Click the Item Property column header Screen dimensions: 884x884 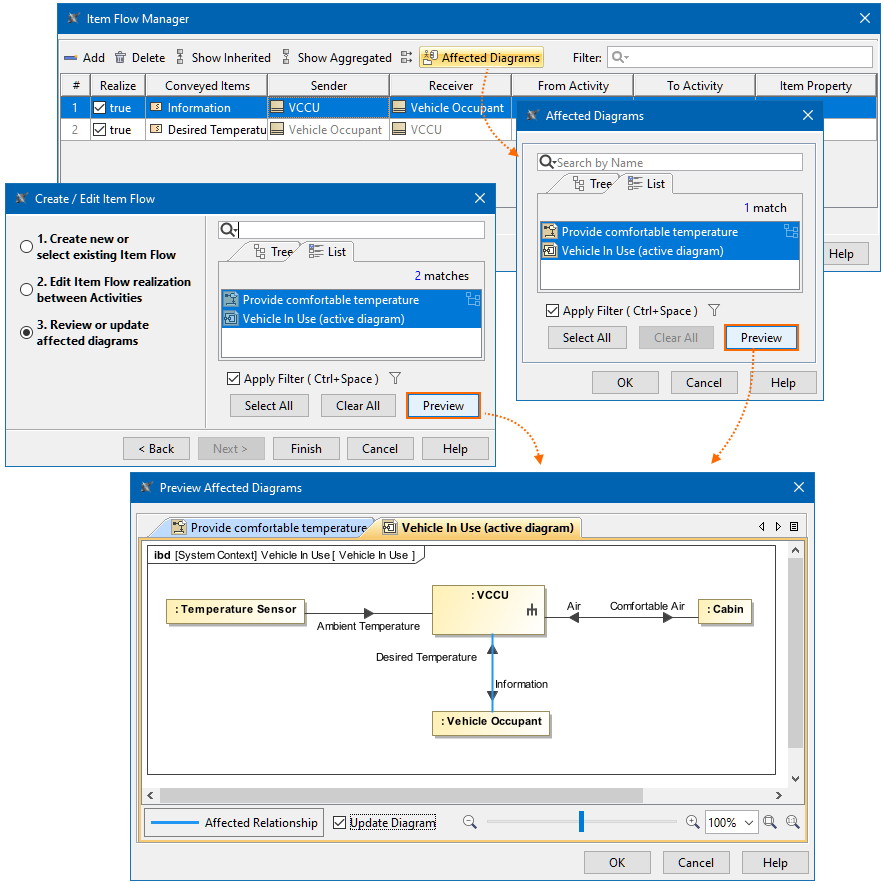tap(815, 86)
